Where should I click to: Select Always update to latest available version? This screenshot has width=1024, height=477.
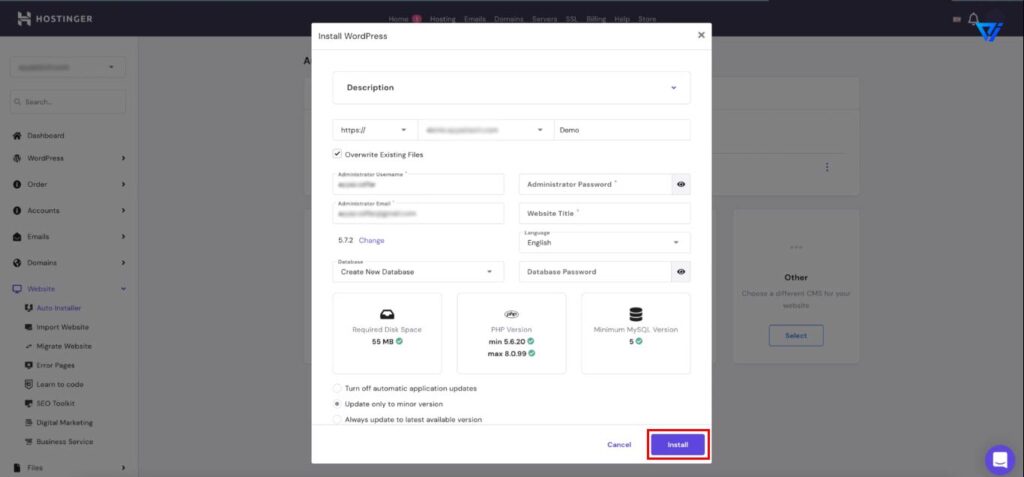337,419
